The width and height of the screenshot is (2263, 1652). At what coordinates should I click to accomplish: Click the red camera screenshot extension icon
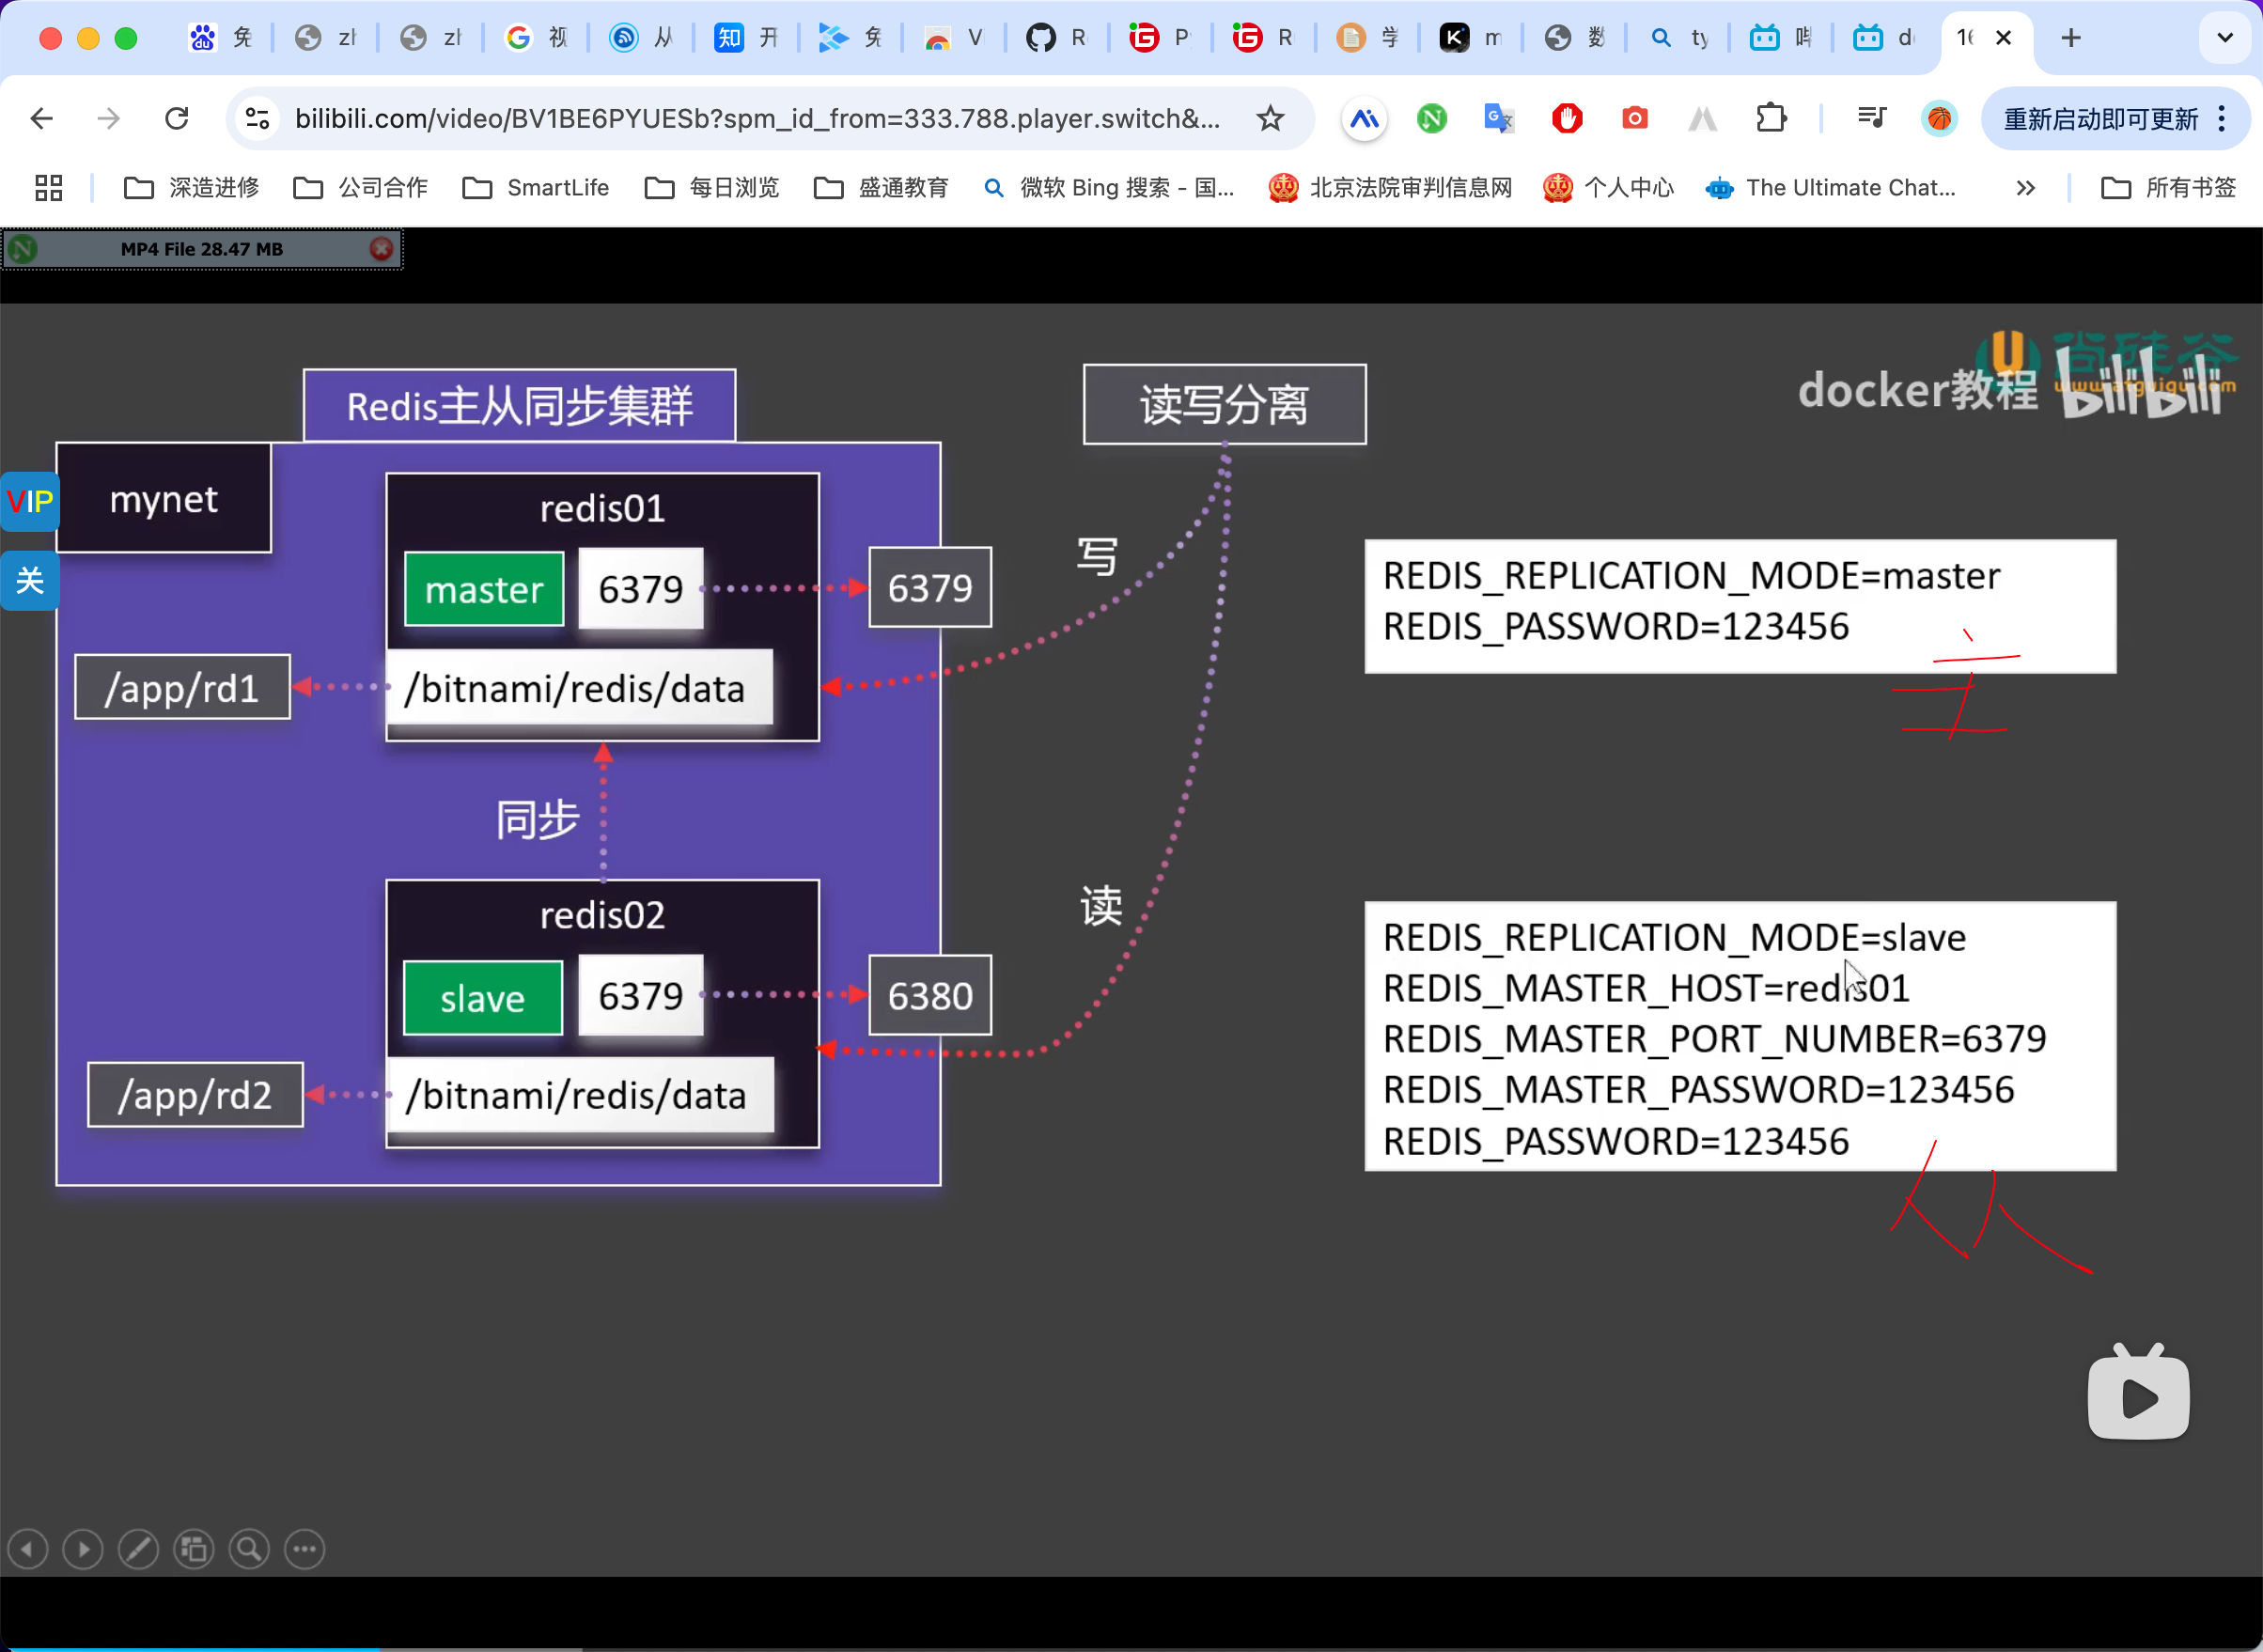[x=1634, y=119]
